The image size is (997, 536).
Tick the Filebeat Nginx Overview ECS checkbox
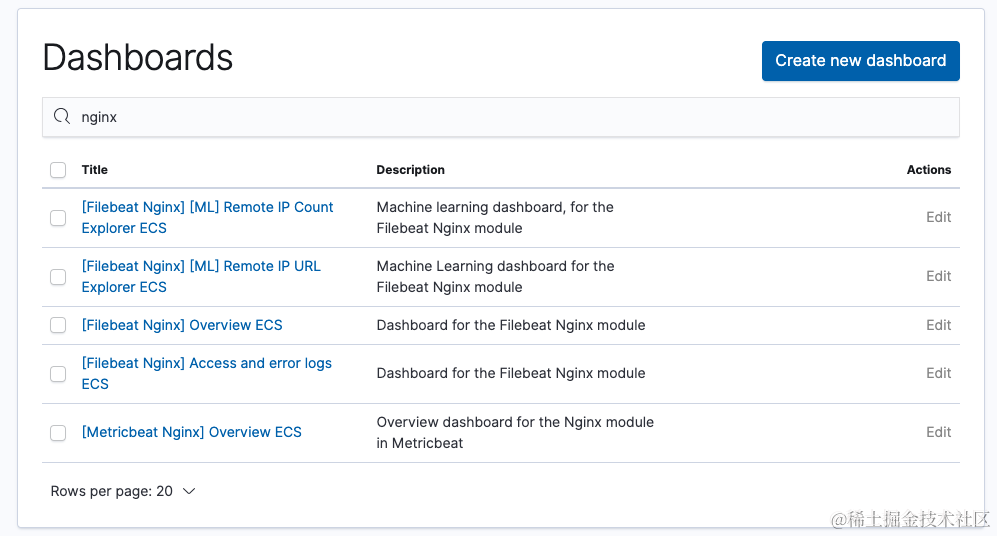pos(58,325)
